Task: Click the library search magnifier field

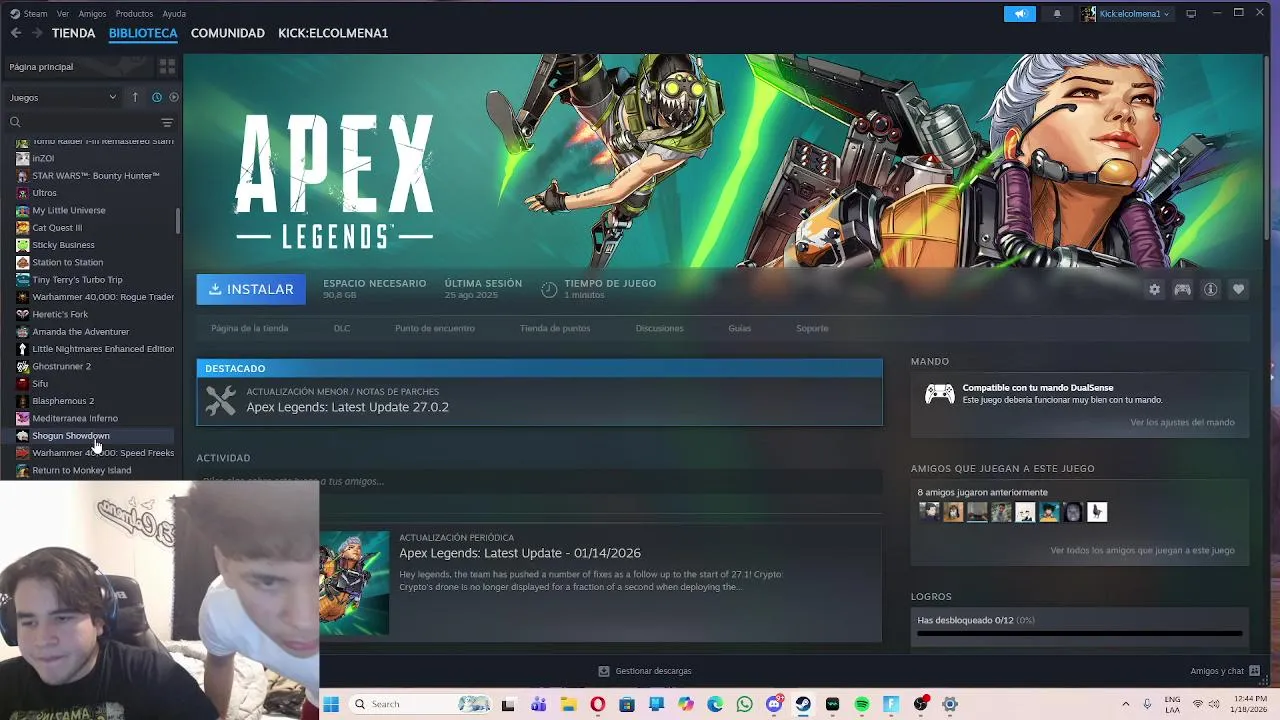Action: [80, 122]
